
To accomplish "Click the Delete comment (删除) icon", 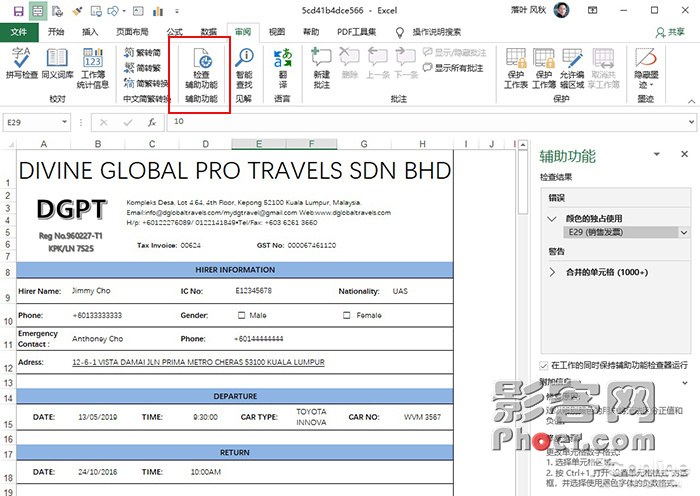I will pos(350,63).
